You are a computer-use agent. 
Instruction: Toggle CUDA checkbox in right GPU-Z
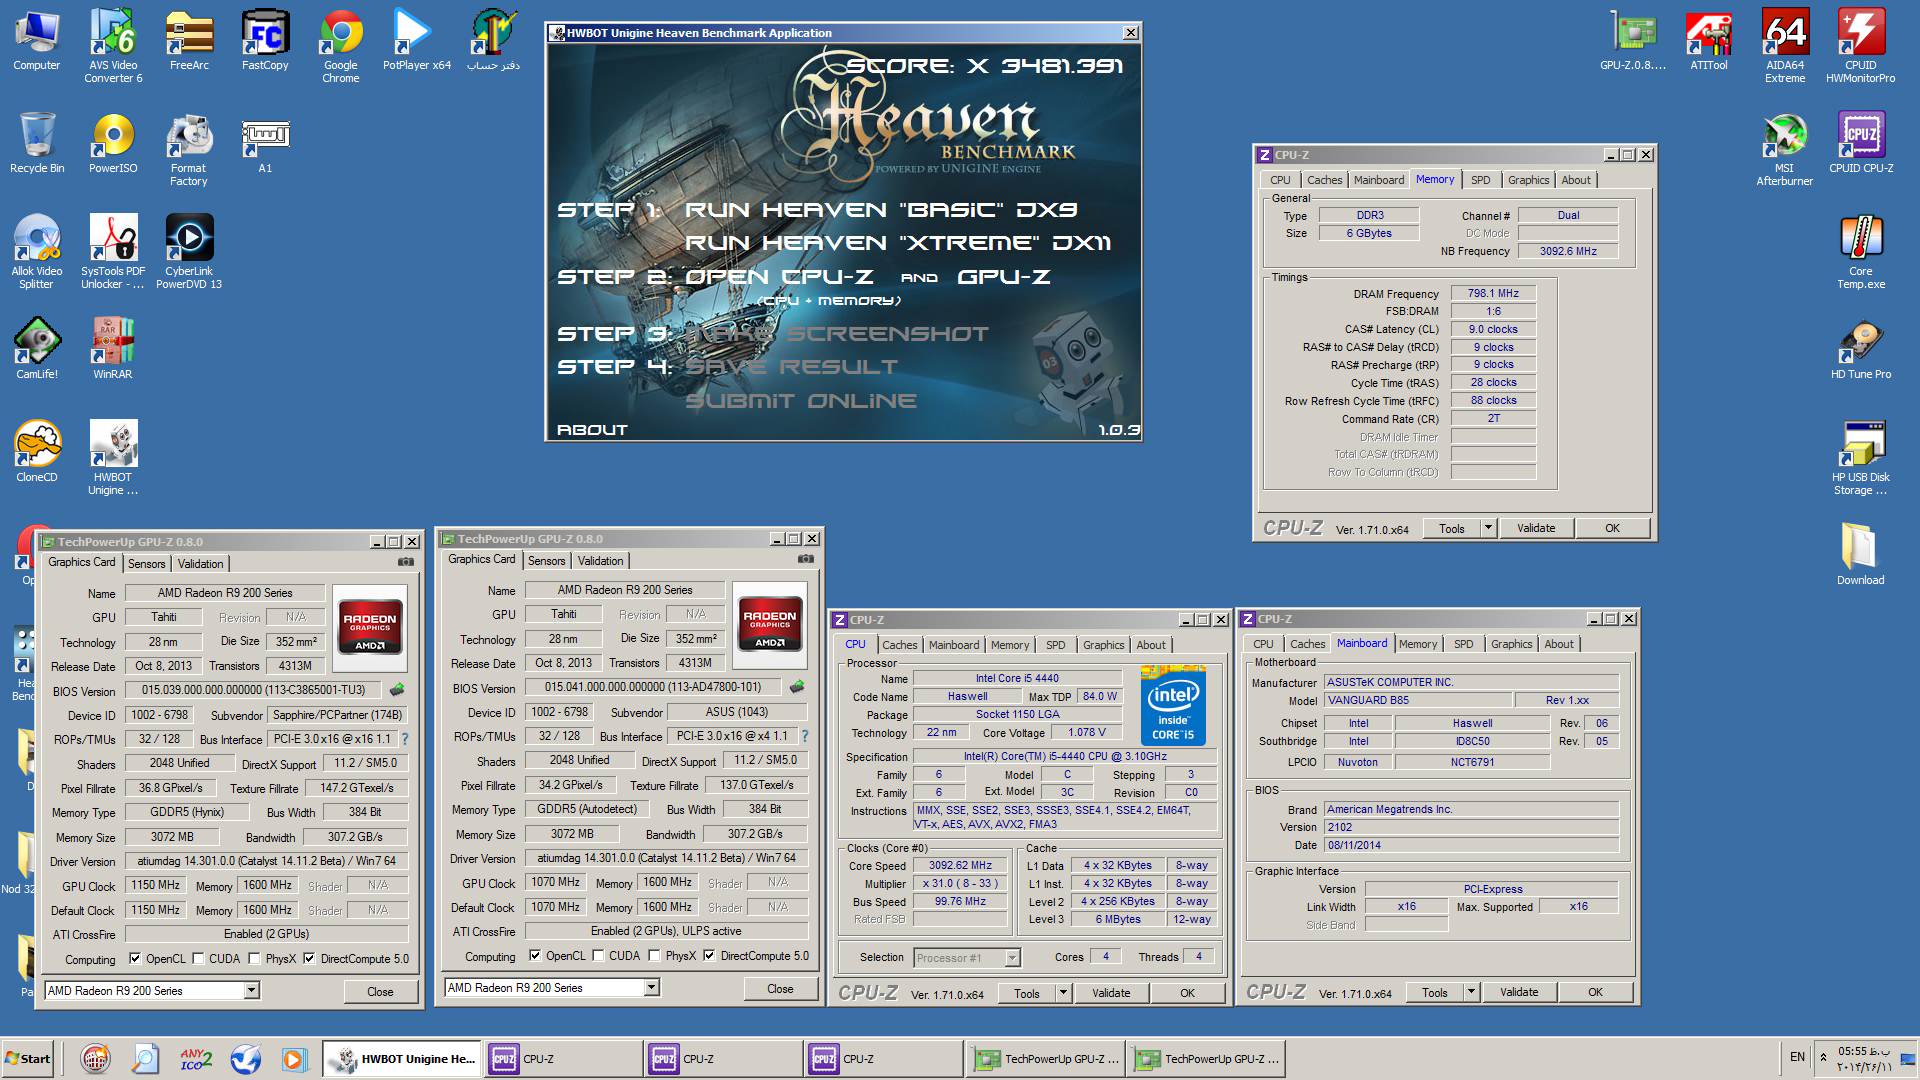[598, 956]
